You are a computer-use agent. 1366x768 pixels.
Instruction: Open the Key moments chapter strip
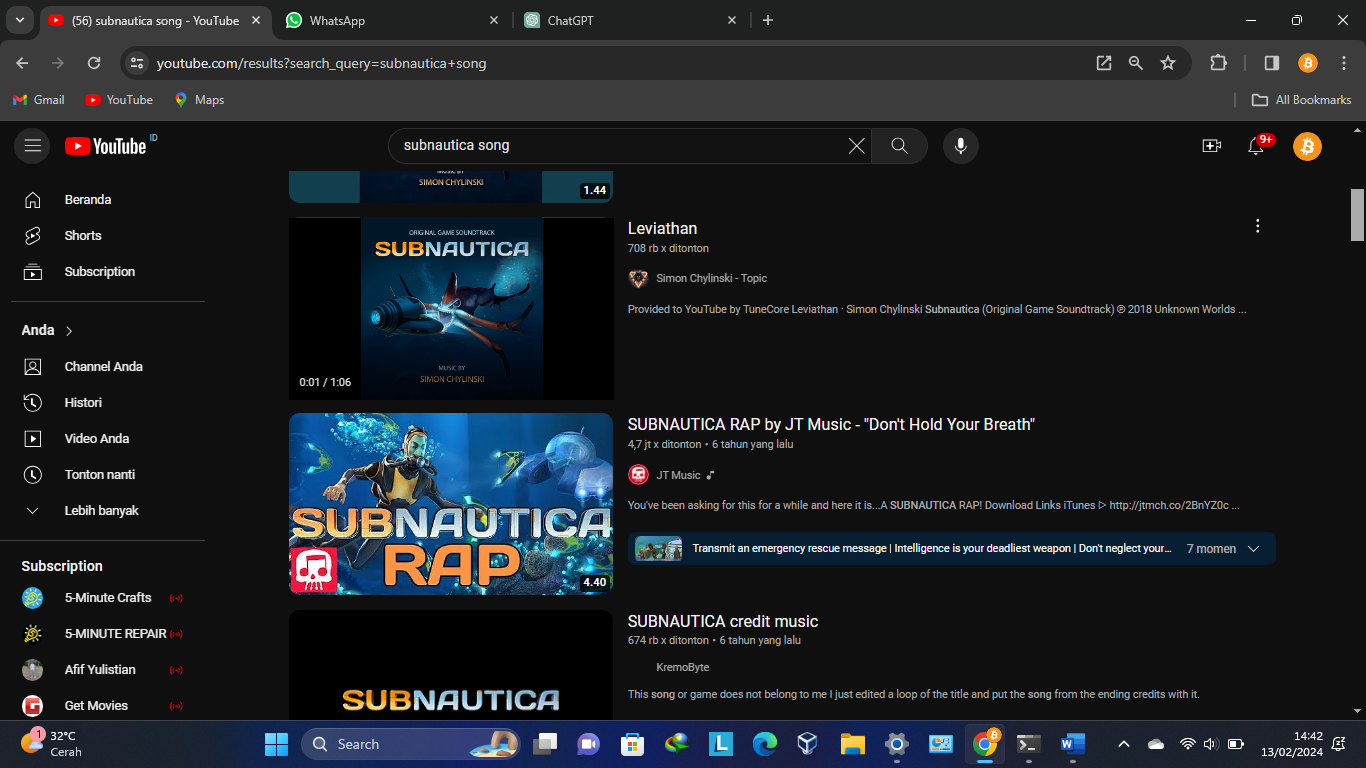[951, 548]
